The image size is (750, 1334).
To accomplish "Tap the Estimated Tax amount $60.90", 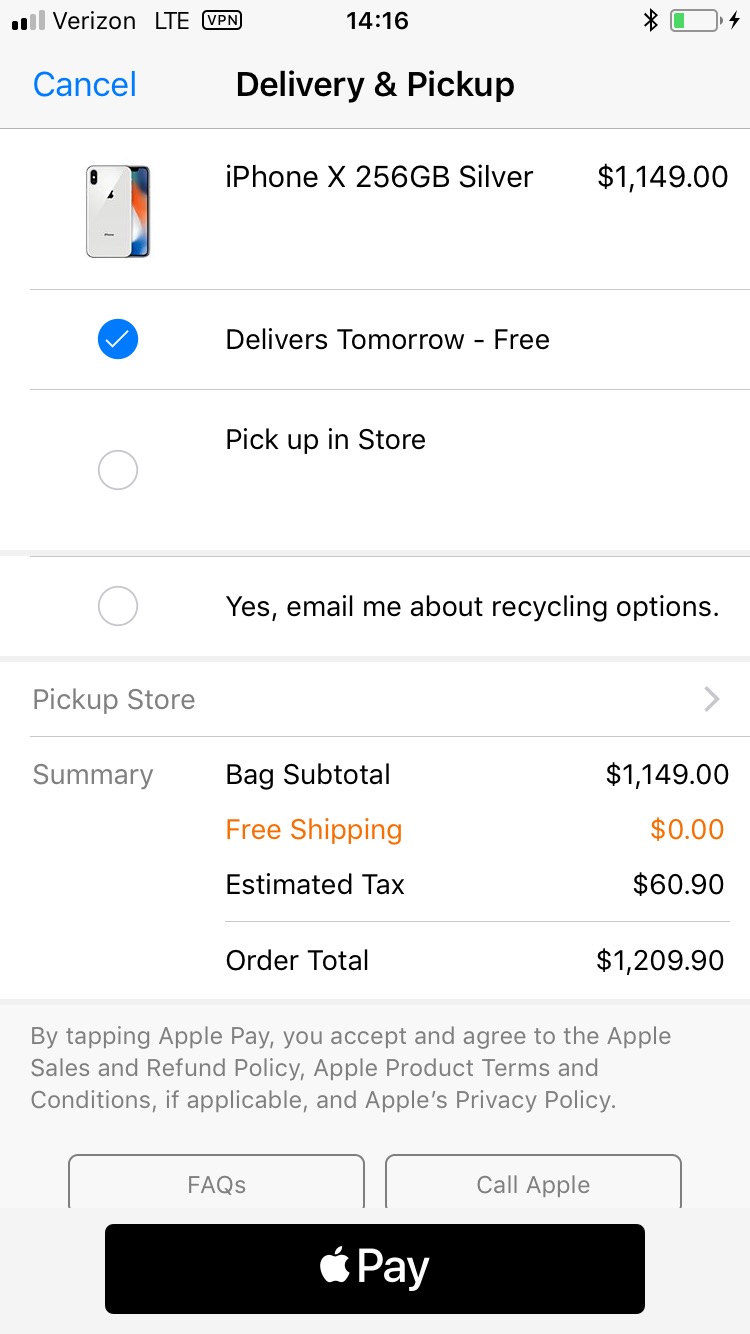I will pyautogui.click(x=678, y=884).
